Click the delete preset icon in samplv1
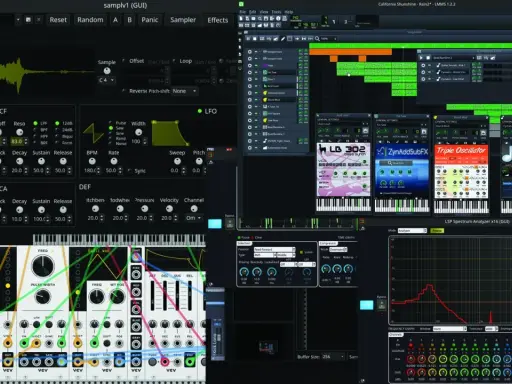 click(39, 20)
